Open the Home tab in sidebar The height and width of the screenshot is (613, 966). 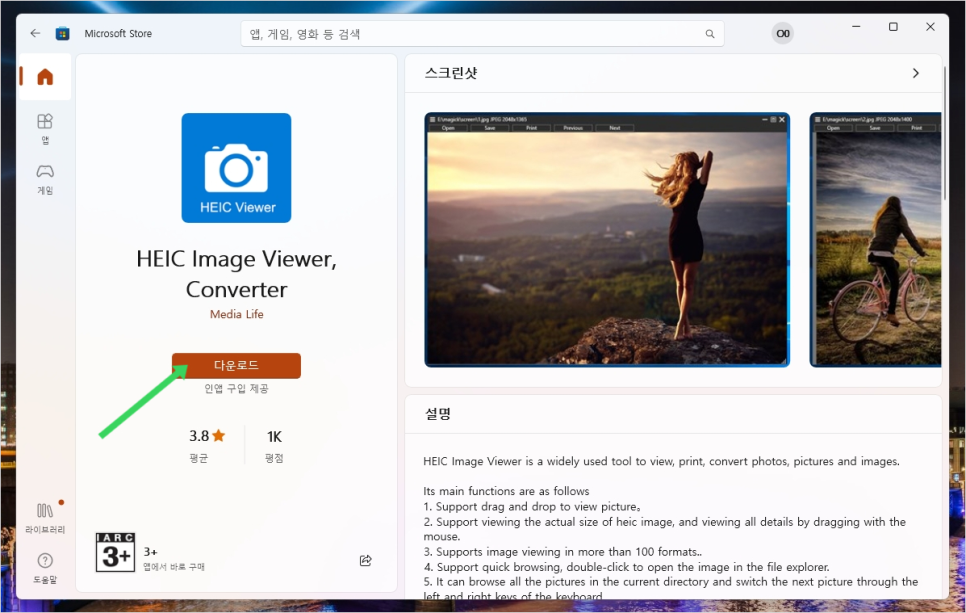tap(45, 77)
